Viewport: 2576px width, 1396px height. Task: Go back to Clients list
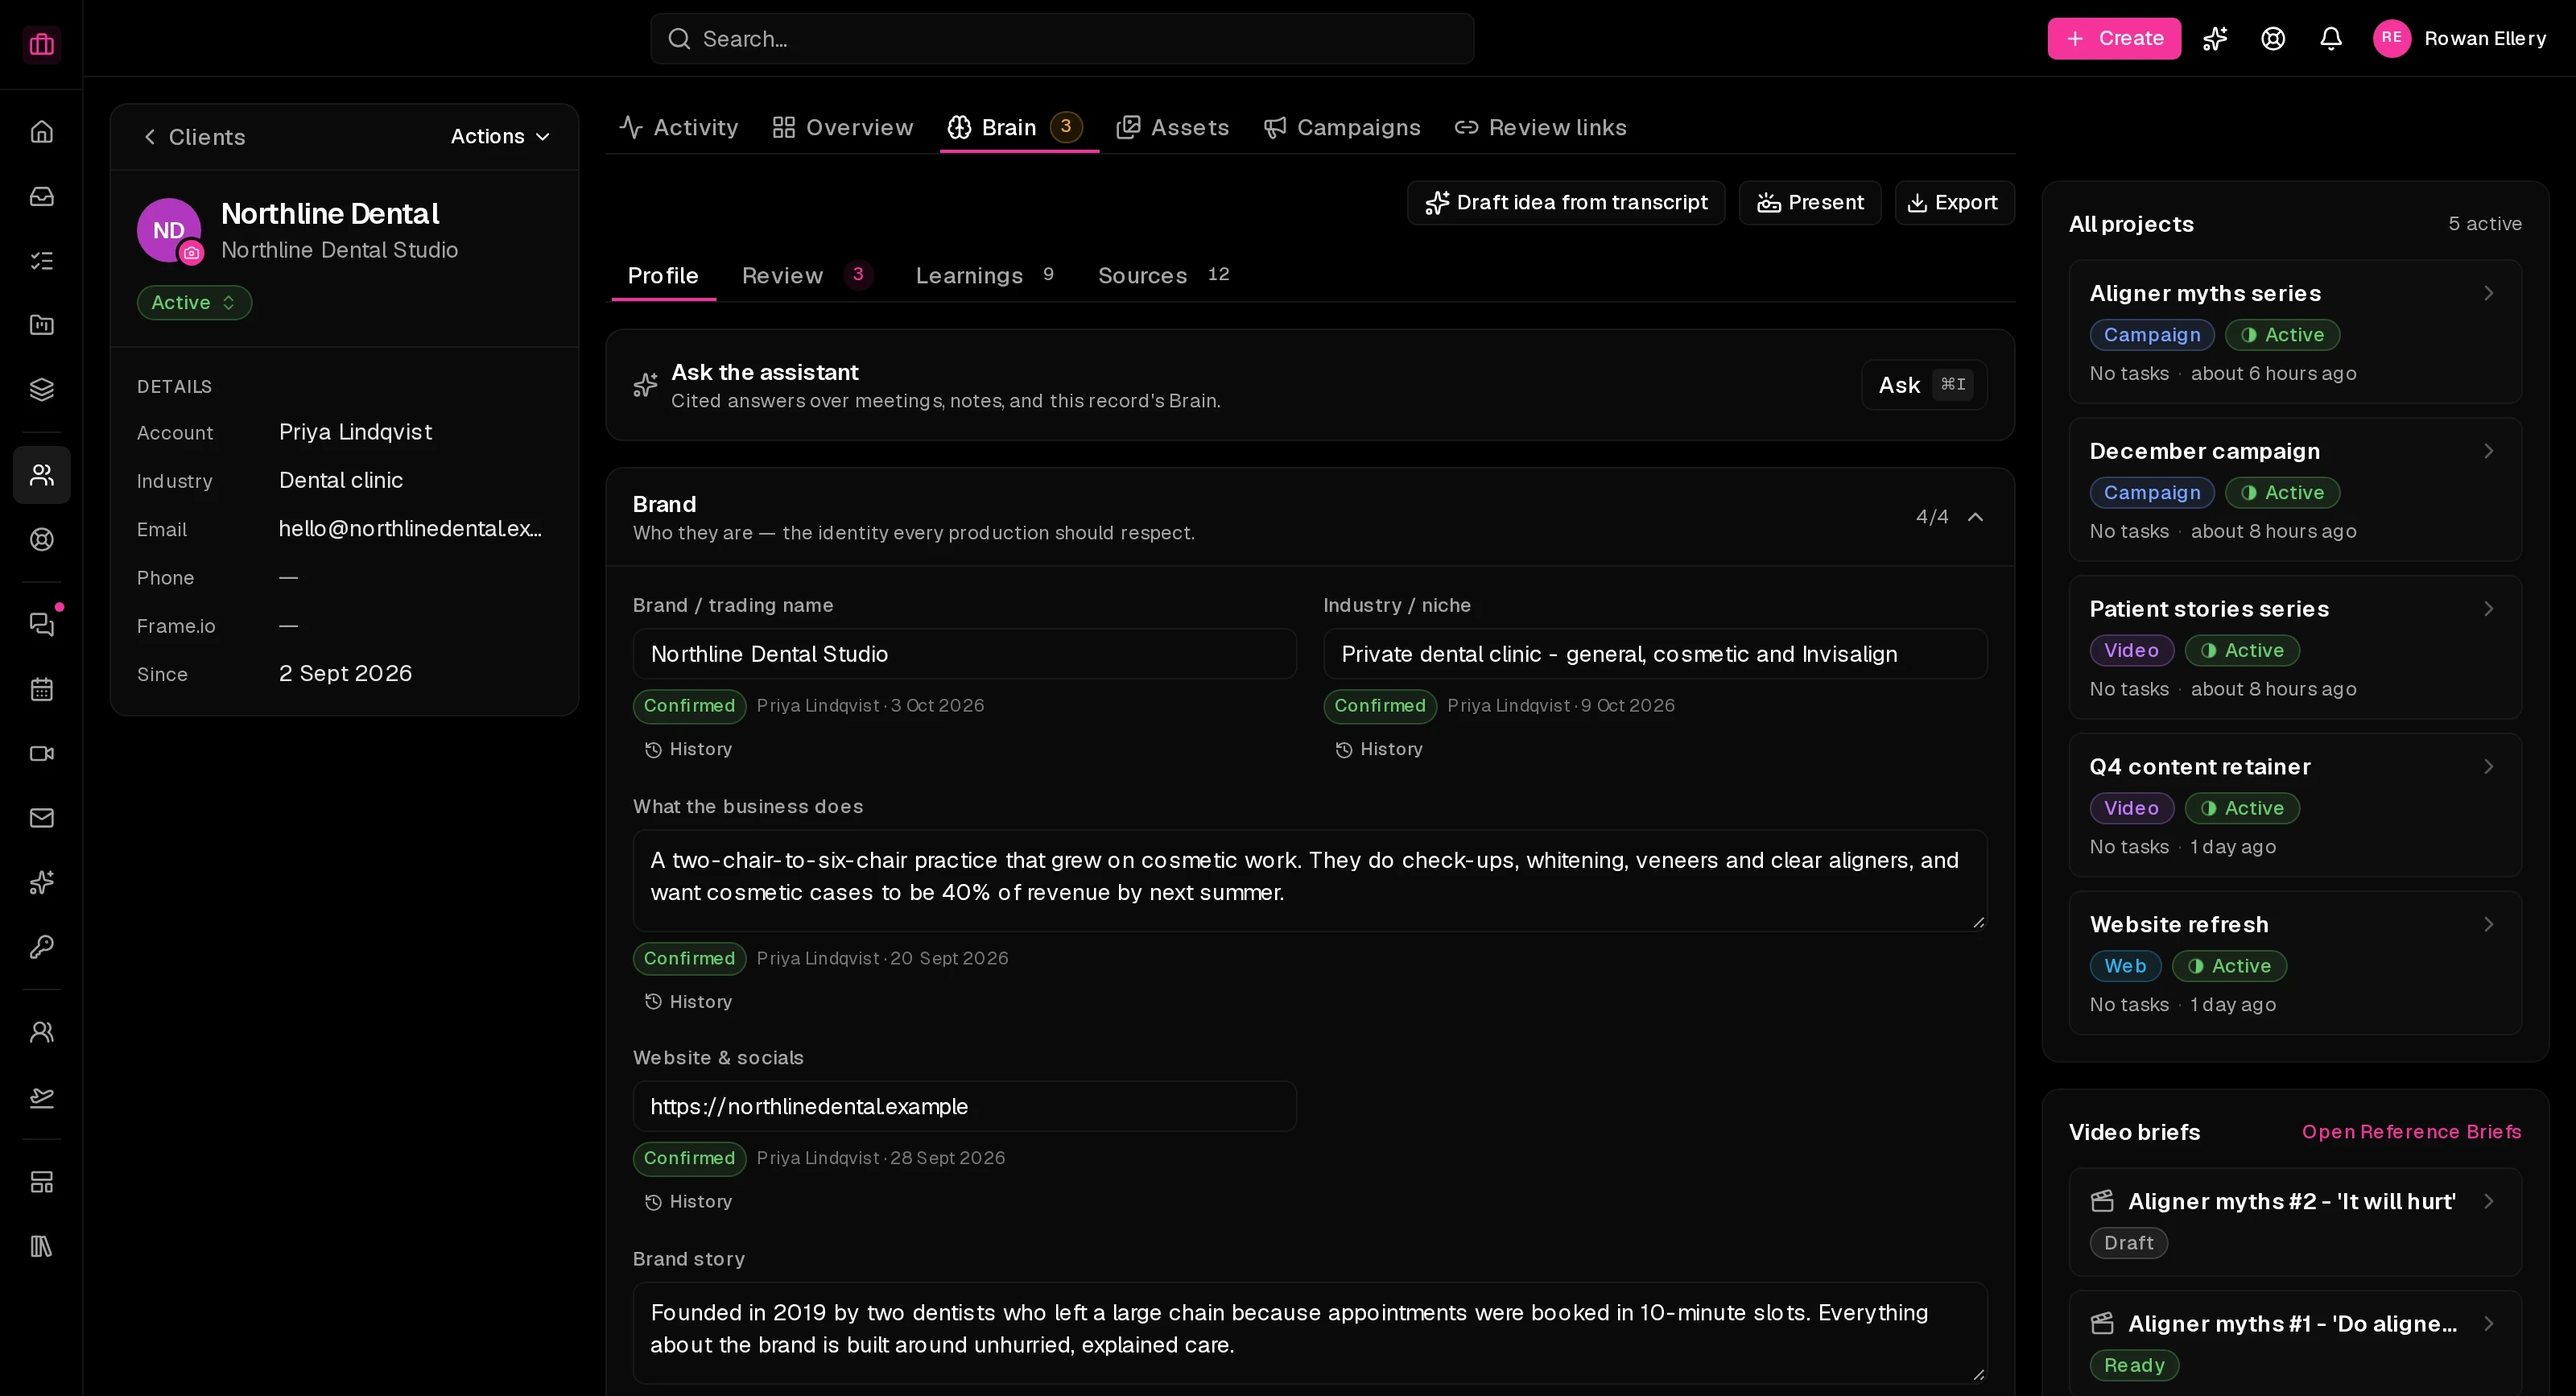(193, 137)
